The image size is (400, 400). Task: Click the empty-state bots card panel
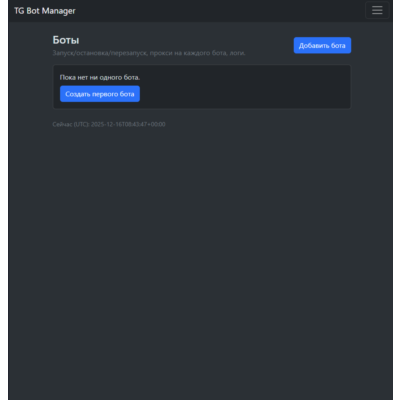pyautogui.click(x=202, y=87)
